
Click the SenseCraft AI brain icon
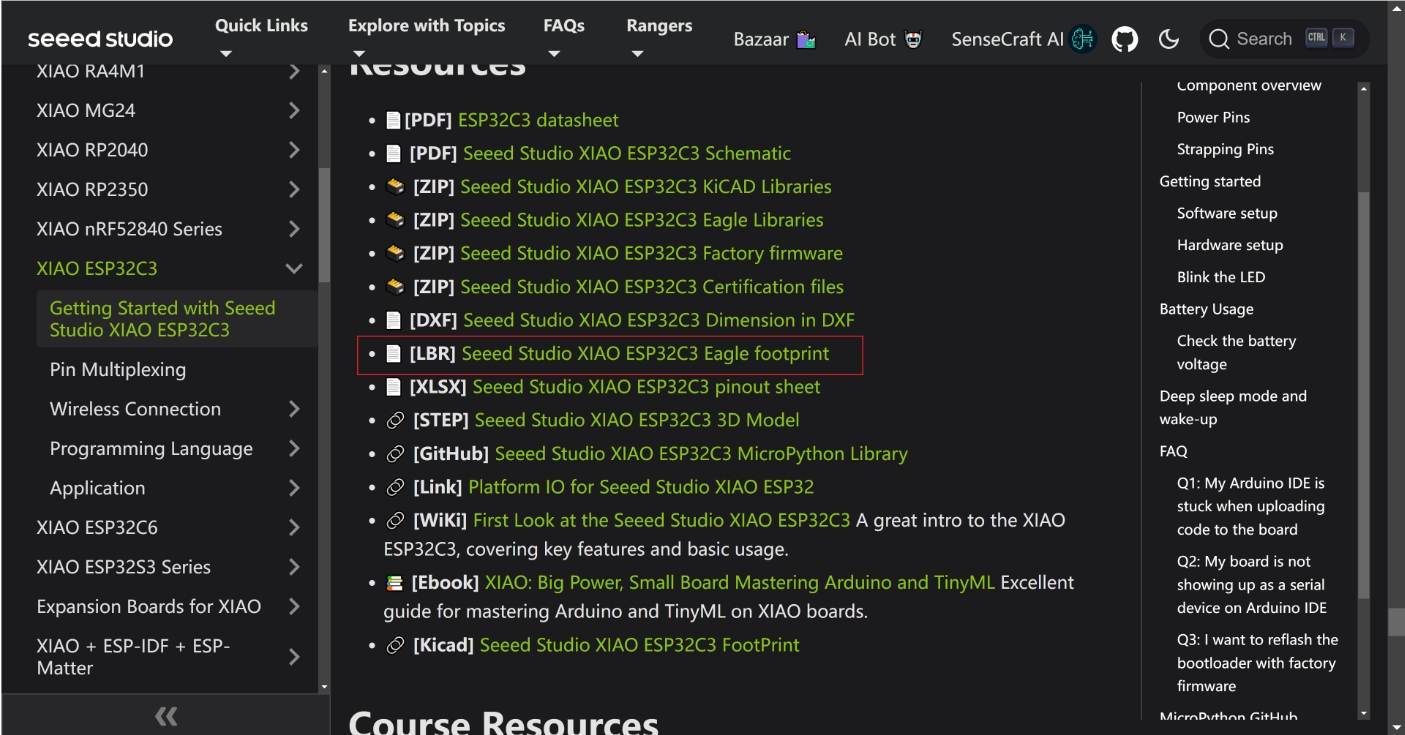[1083, 39]
